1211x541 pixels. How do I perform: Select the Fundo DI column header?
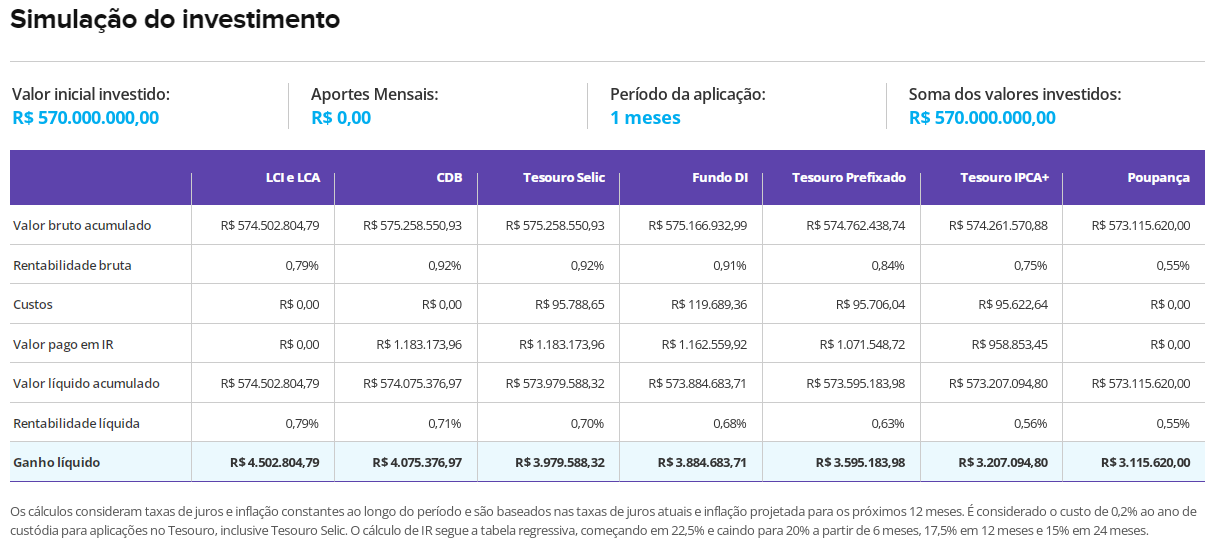click(719, 178)
